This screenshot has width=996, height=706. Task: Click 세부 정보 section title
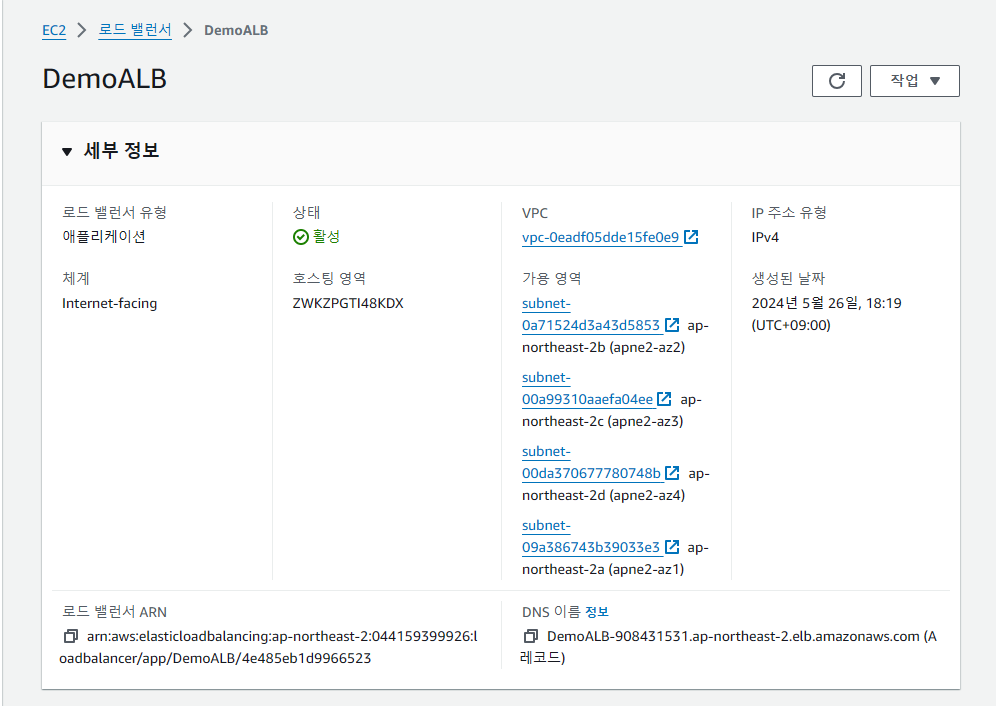[121, 151]
